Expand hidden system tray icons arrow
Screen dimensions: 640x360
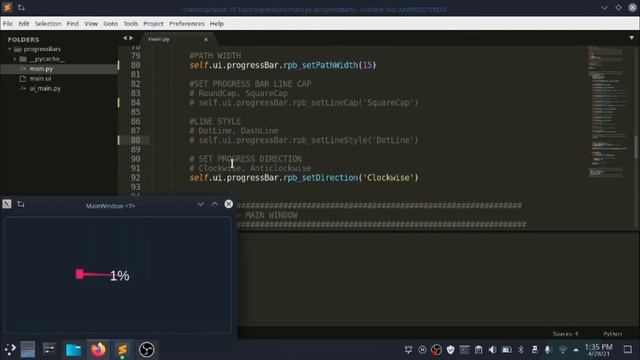pos(576,350)
